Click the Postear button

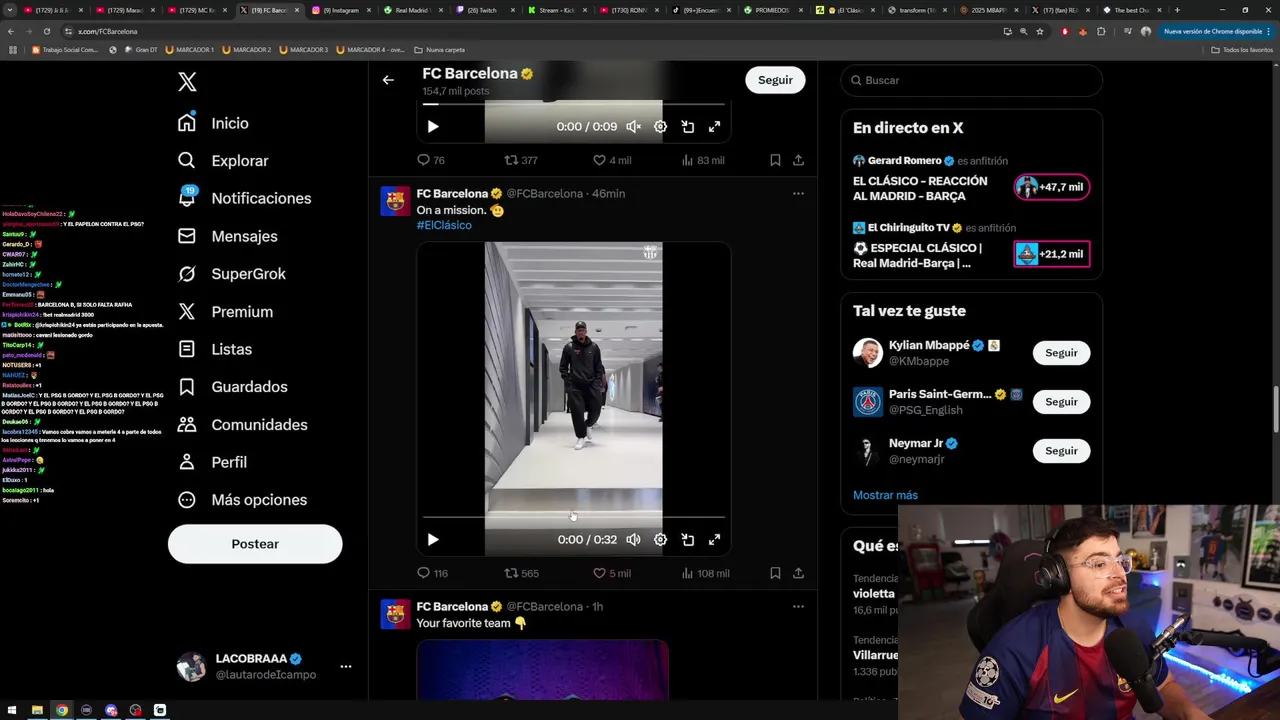click(x=255, y=544)
